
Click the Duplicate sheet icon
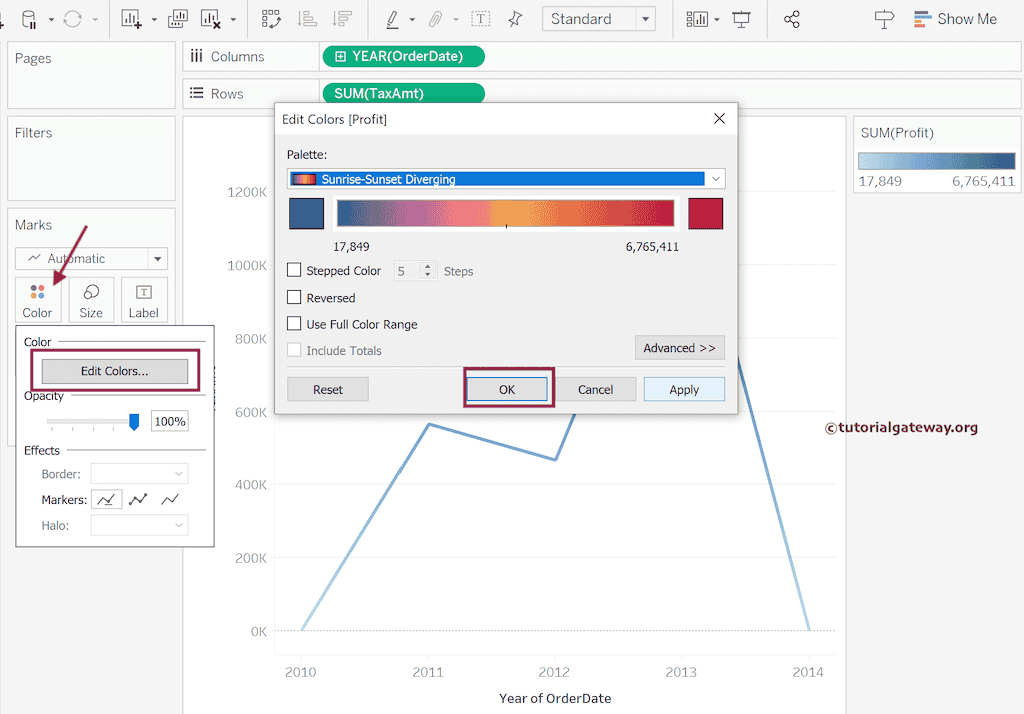coord(177,20)
